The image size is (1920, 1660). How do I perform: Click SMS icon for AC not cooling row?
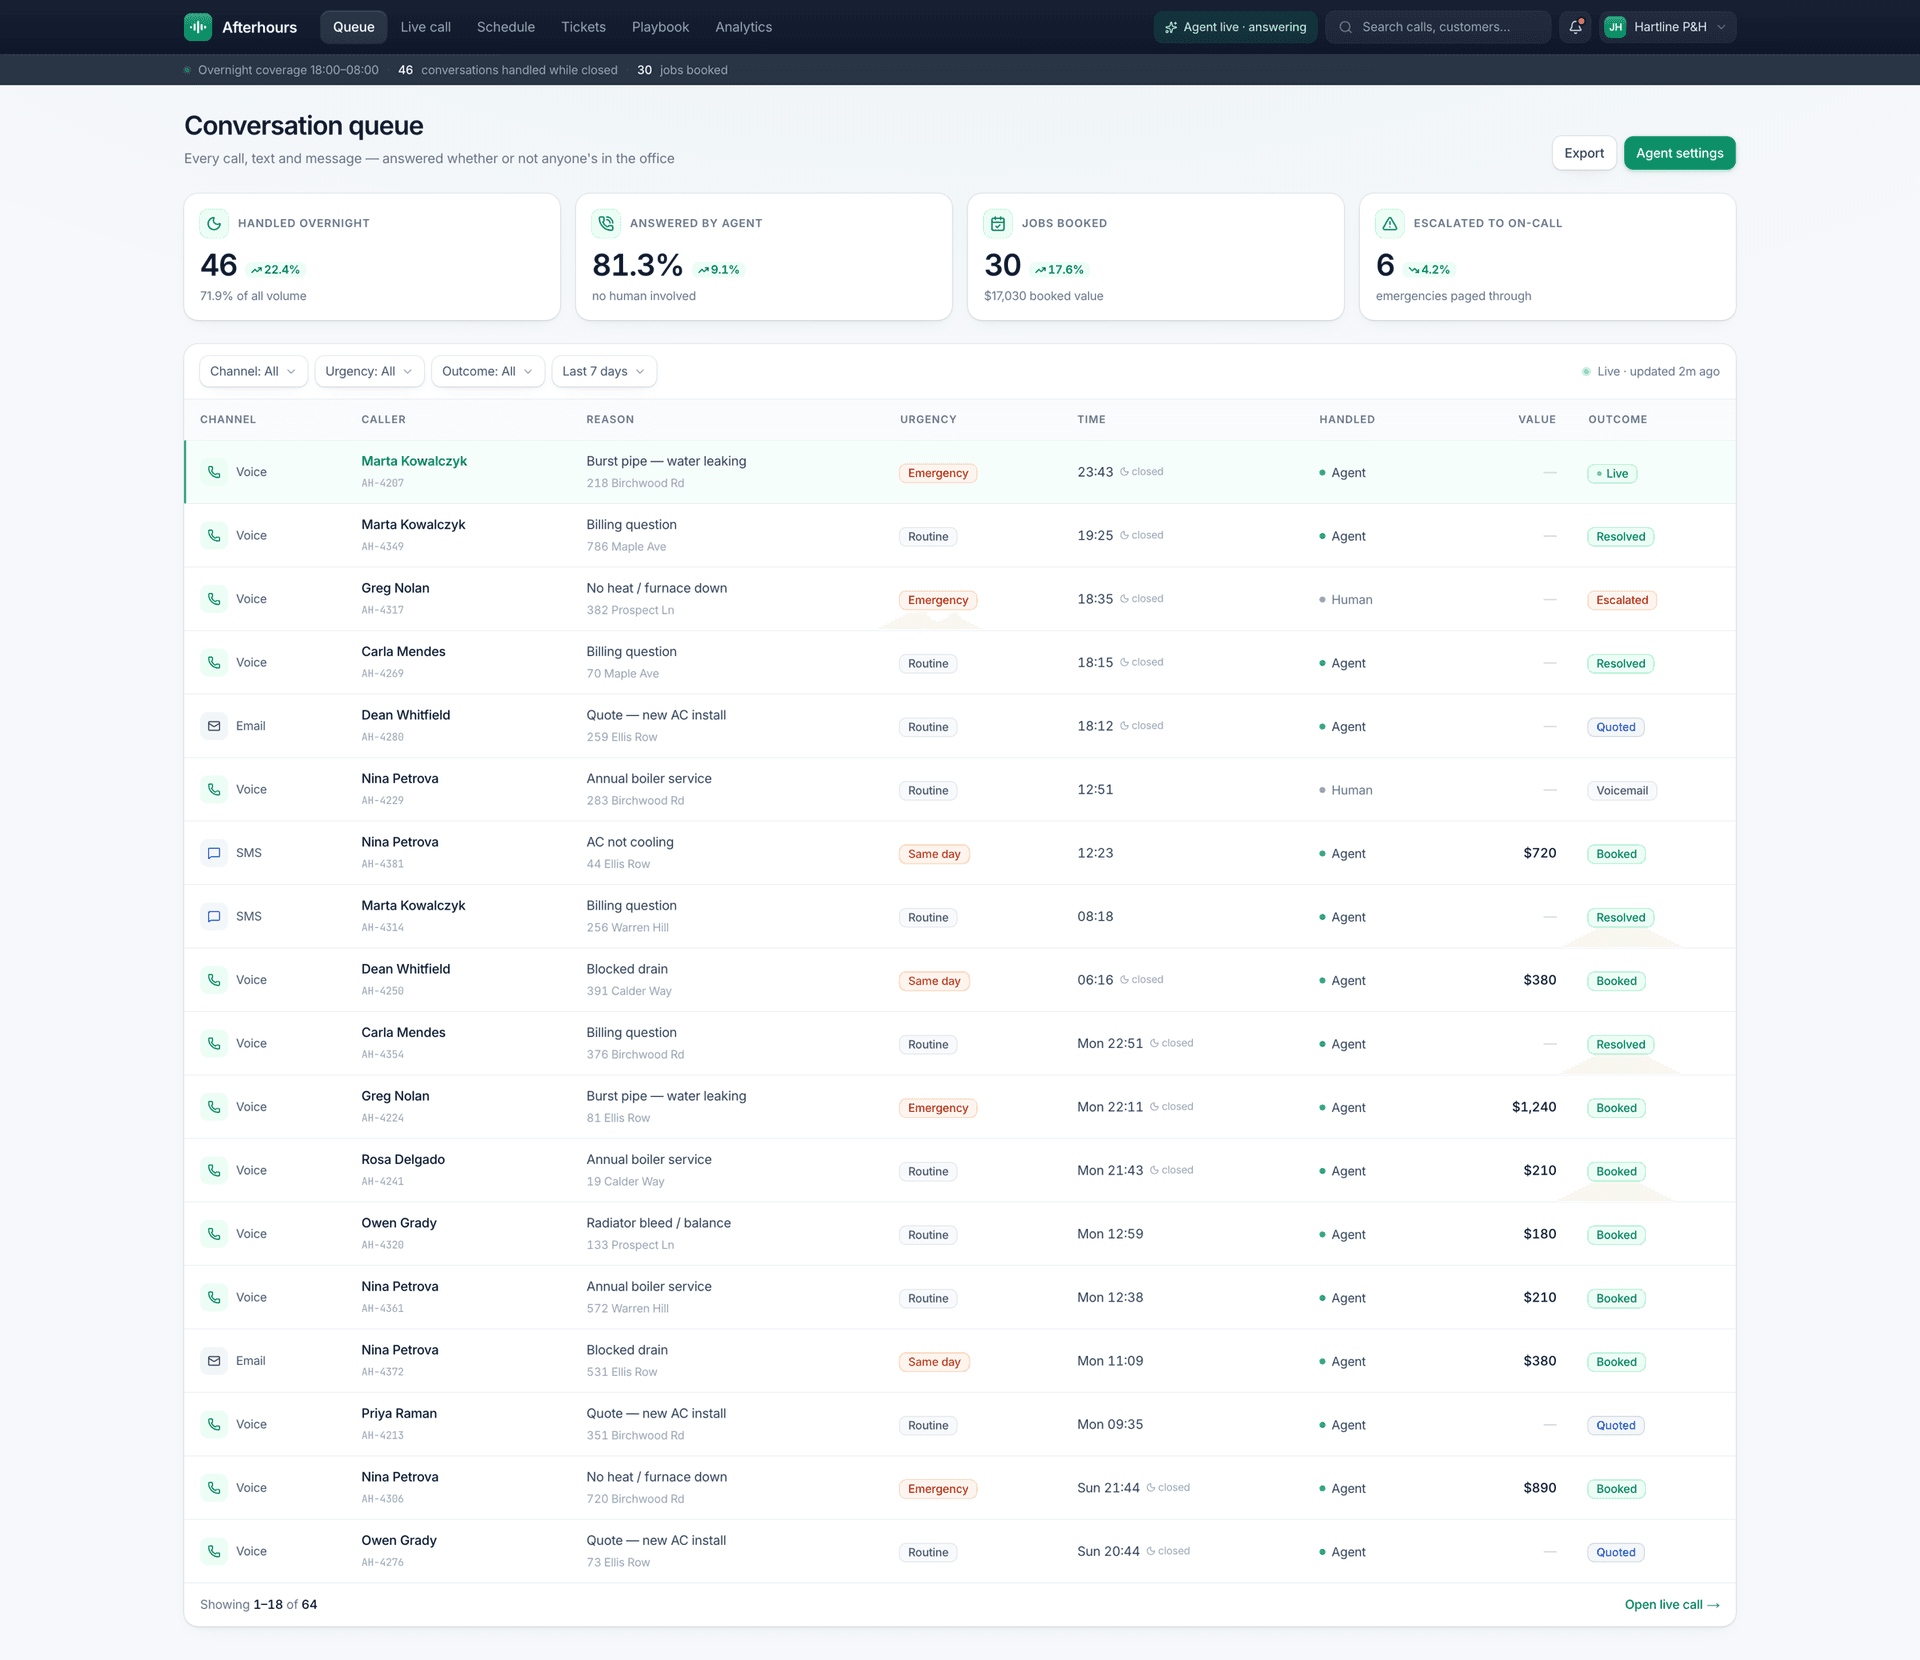coord(214,853)
